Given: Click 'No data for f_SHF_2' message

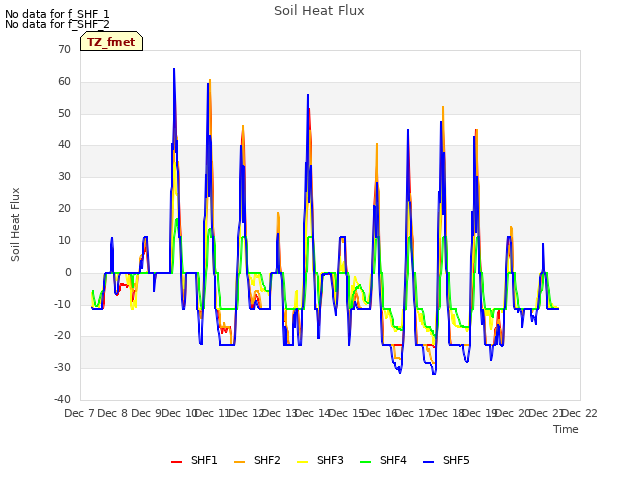Looking at the screenshot, I should tap(57, 24).
